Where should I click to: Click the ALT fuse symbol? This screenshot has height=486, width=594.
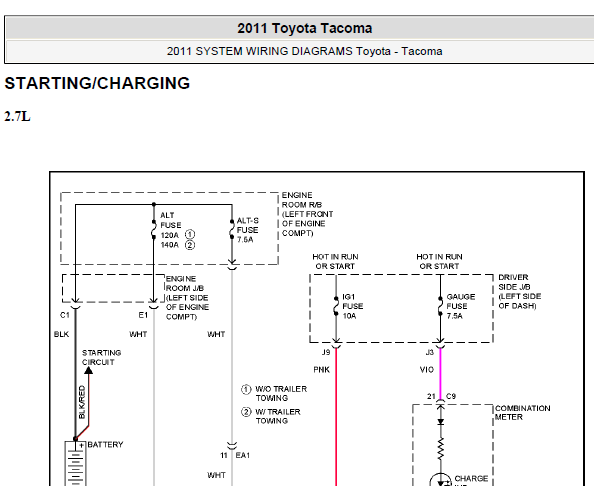[x=154, y=229]
